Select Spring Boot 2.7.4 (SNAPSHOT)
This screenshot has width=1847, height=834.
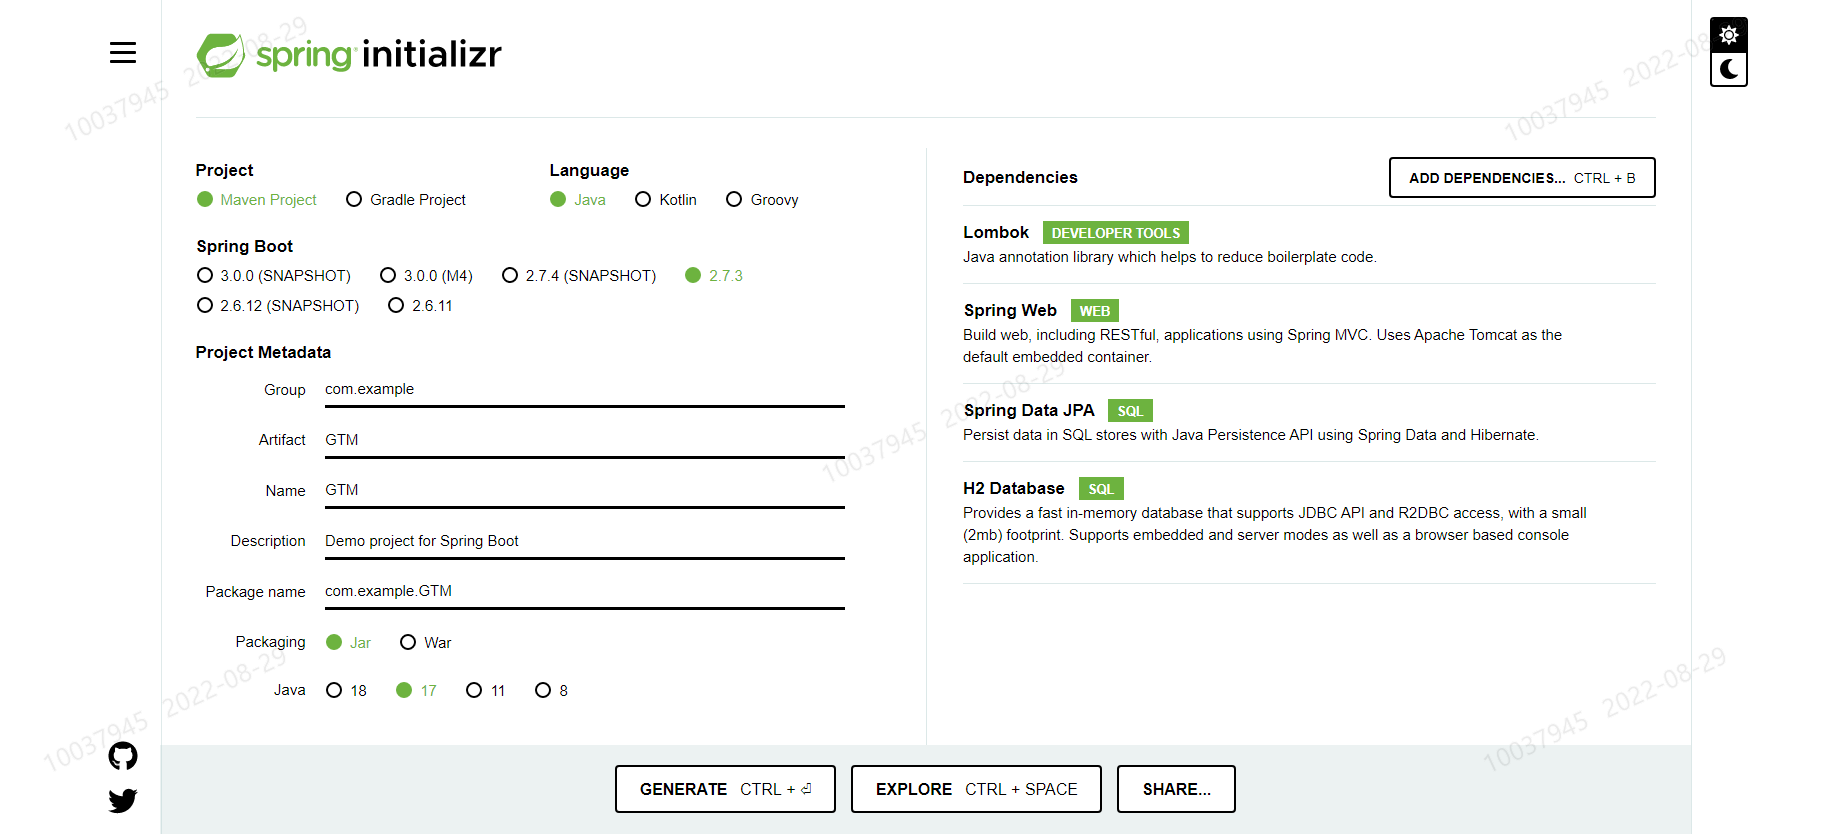[579, 276]
